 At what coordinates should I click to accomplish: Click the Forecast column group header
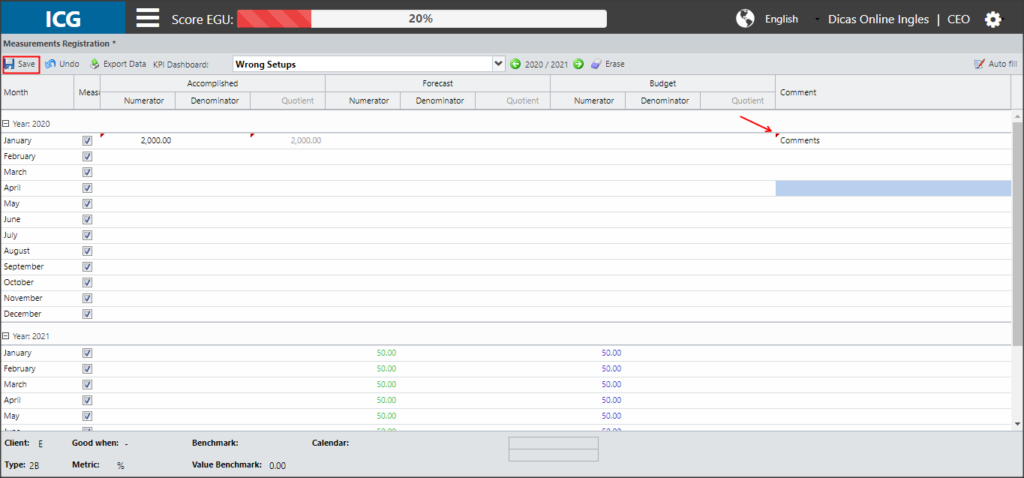[x=438, y=84]
